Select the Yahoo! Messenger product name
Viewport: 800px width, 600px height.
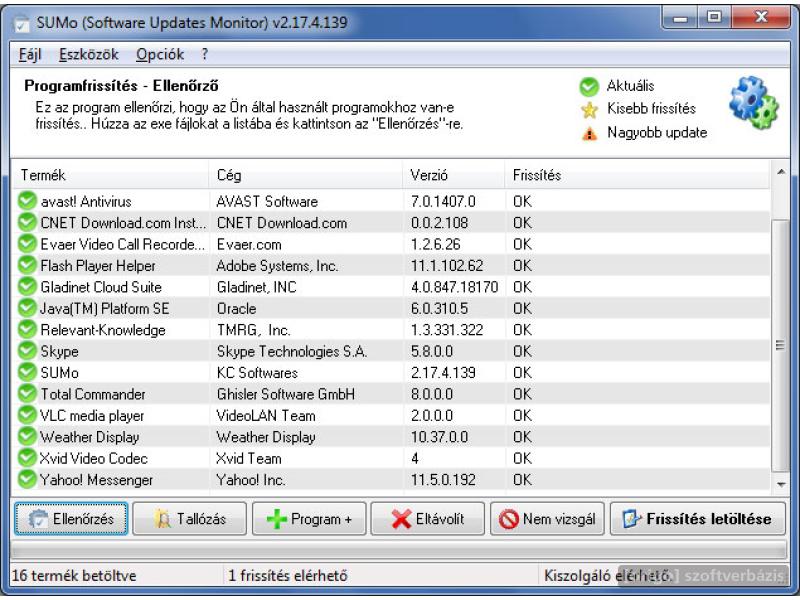click(x=96, y=480)
